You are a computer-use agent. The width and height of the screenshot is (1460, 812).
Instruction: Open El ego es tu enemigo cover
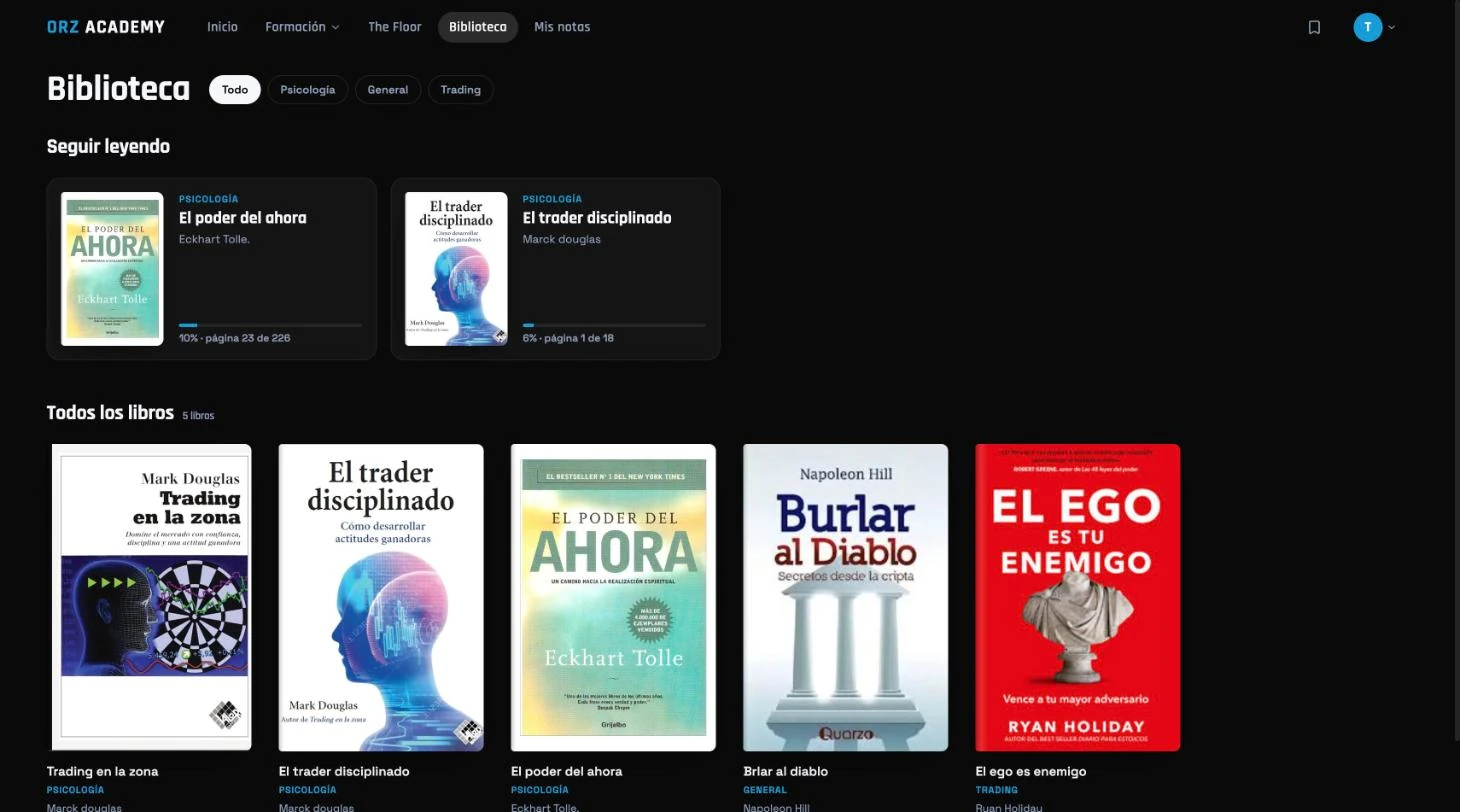coord(1078,597)
